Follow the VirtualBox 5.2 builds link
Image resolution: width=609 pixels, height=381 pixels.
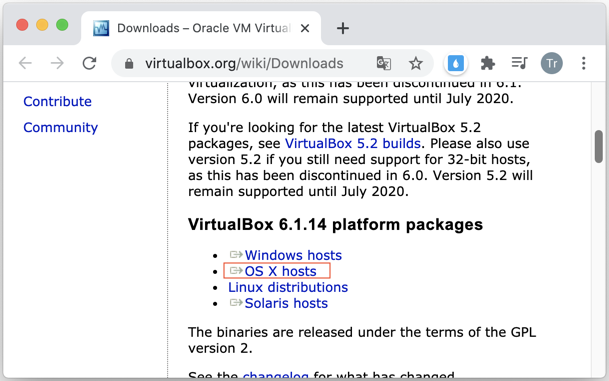tap(353, 144)
